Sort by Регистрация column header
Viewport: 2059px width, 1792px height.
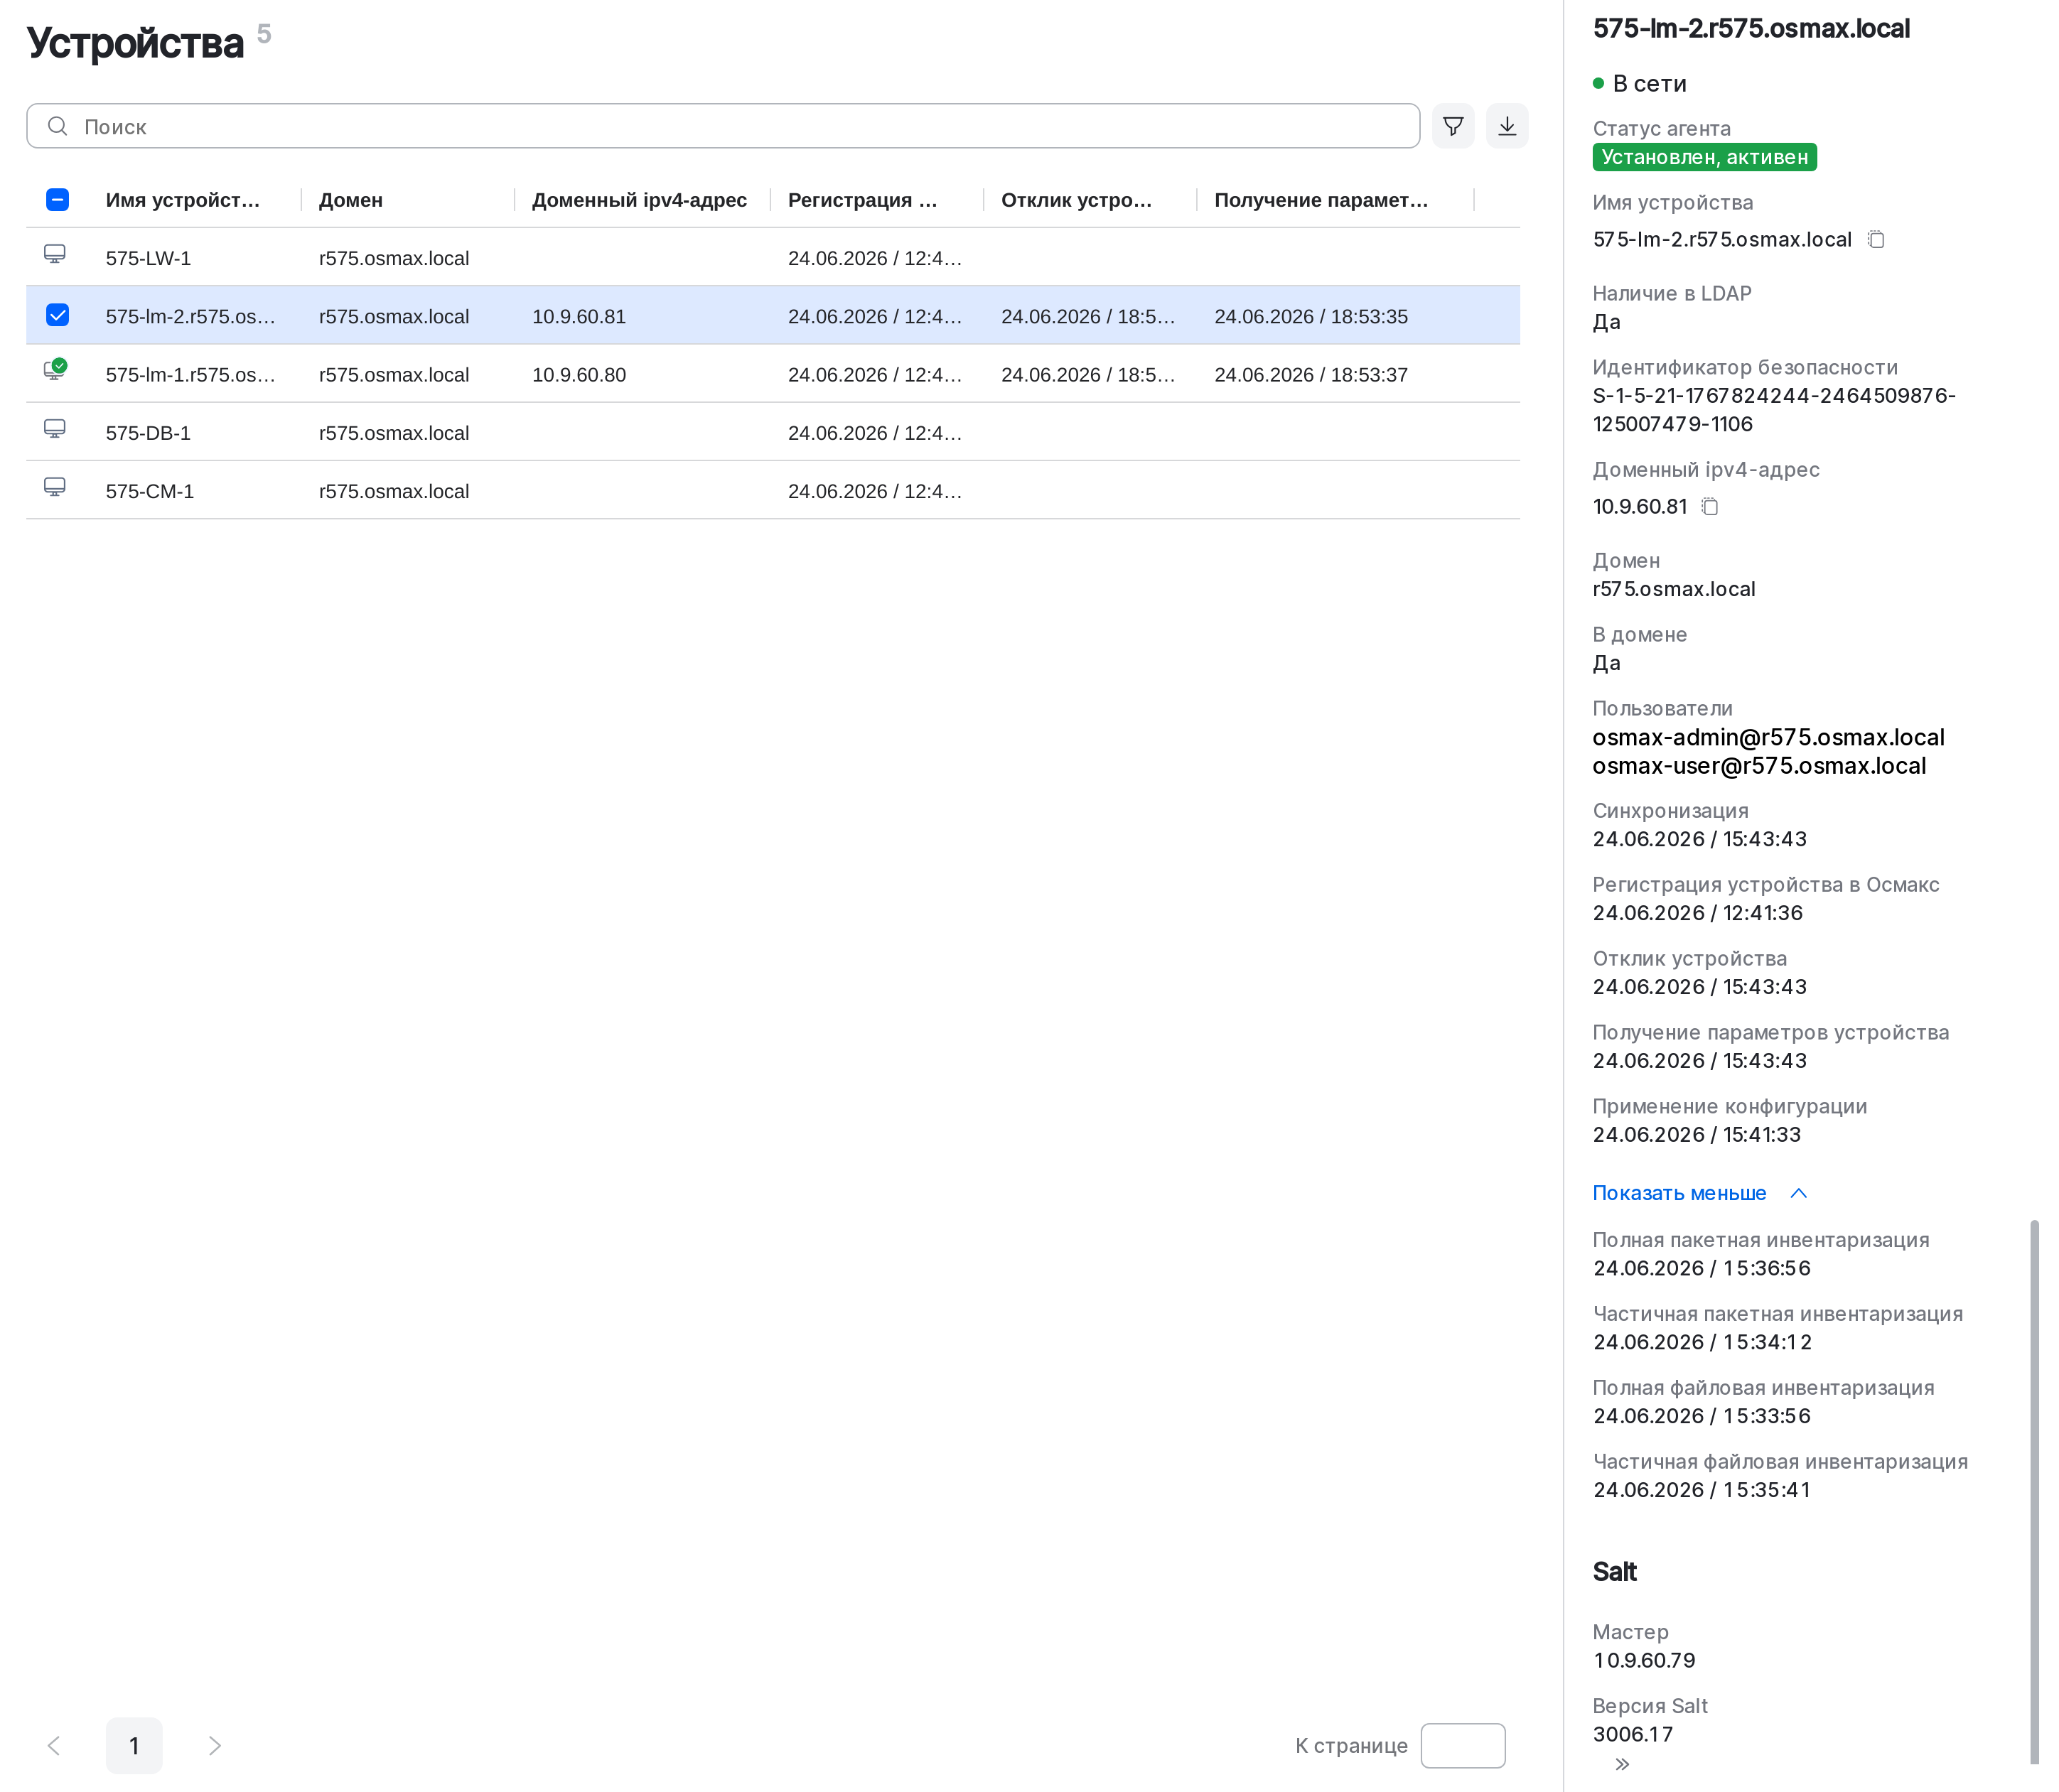[x=862, y=200]
